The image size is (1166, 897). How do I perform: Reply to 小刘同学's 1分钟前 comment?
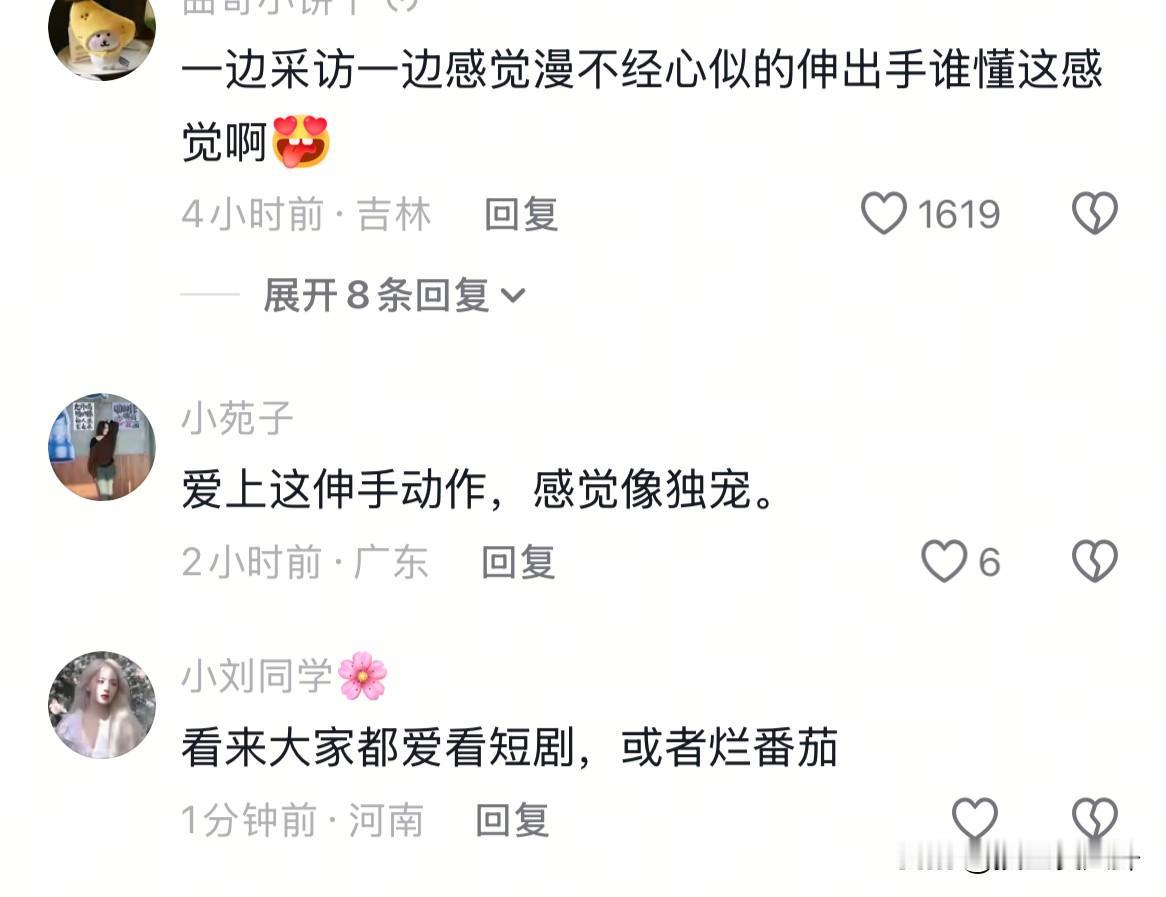(x=512, y=820)
